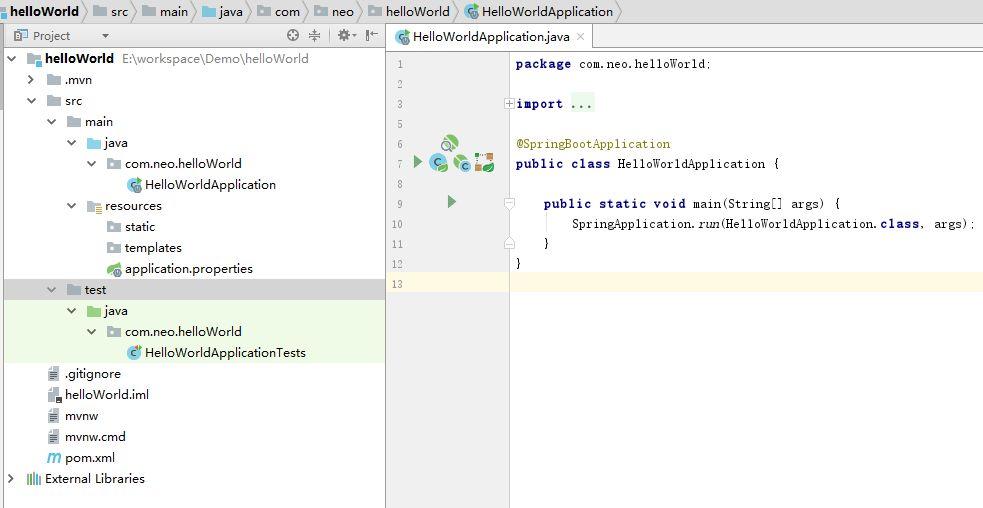Click the External Libraries bars icon
This screenshot has width=983, height=508.
pos(33,479)
